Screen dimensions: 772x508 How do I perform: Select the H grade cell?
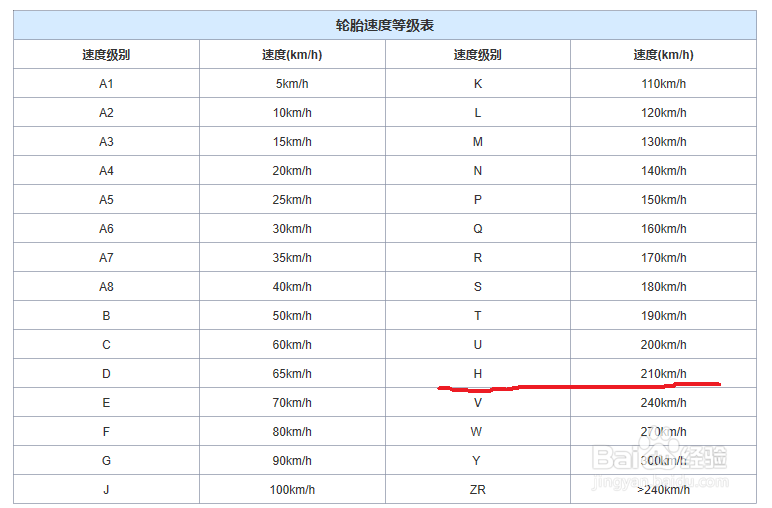click(x=478, y=374)
